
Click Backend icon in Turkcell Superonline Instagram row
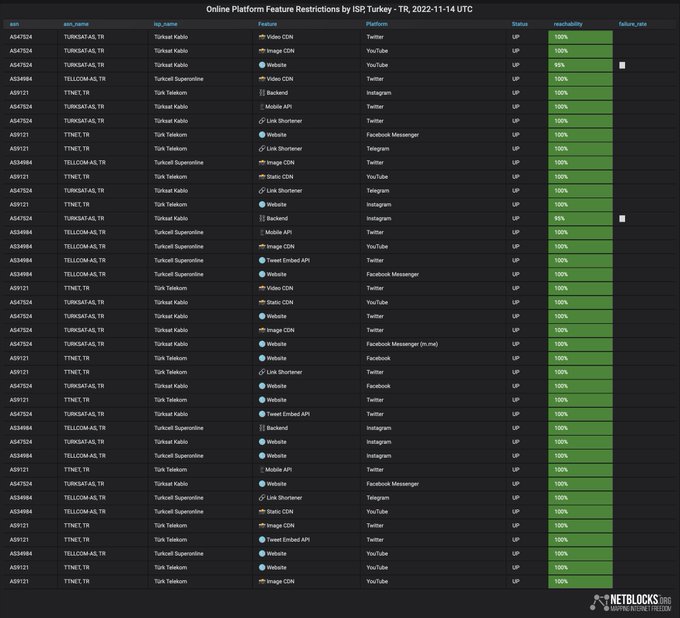click(x=262, y=428)
